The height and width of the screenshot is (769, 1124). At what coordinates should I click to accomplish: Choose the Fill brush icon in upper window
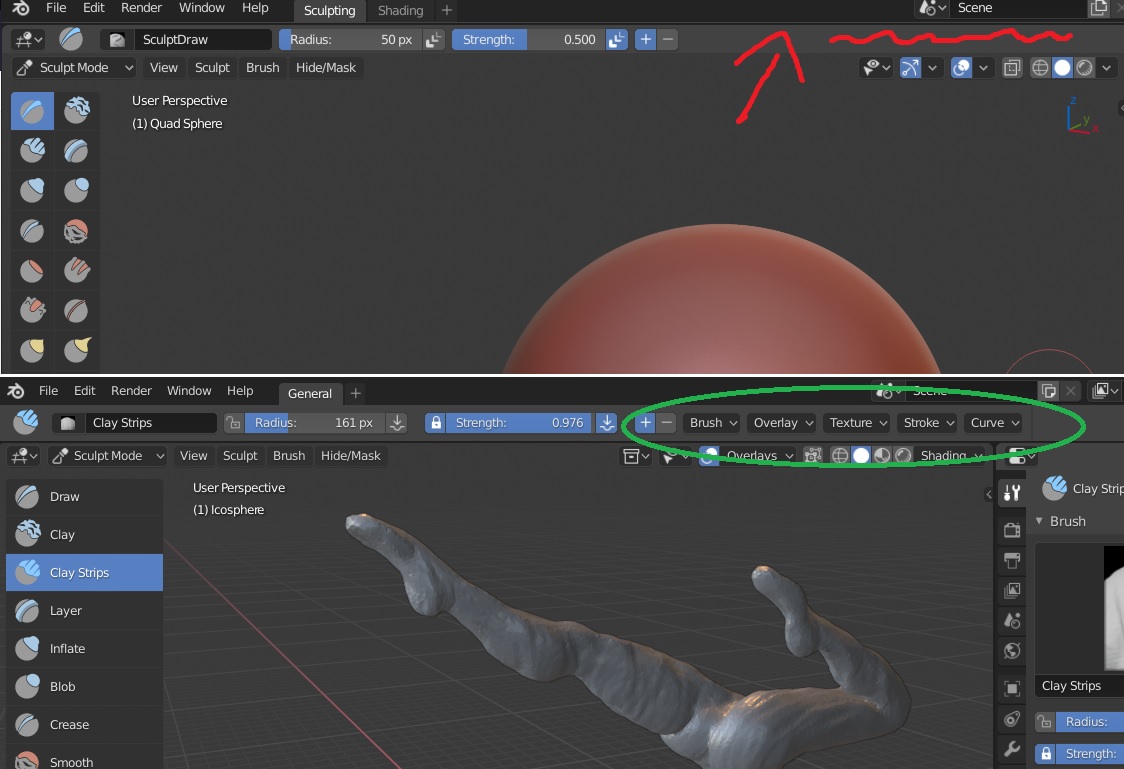[x=77, y=269]
